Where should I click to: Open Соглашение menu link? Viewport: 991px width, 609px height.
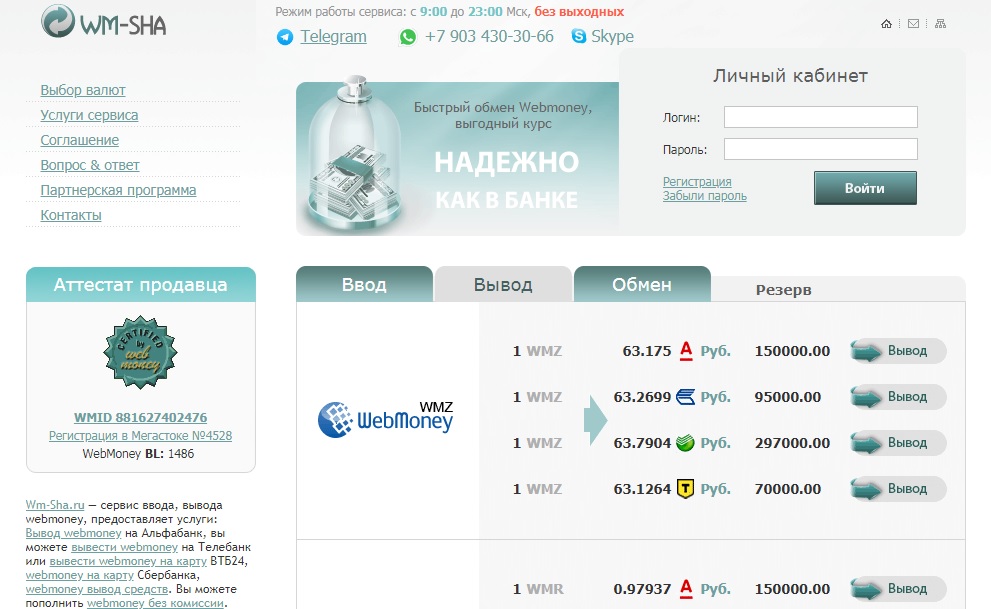coord(80,140)
